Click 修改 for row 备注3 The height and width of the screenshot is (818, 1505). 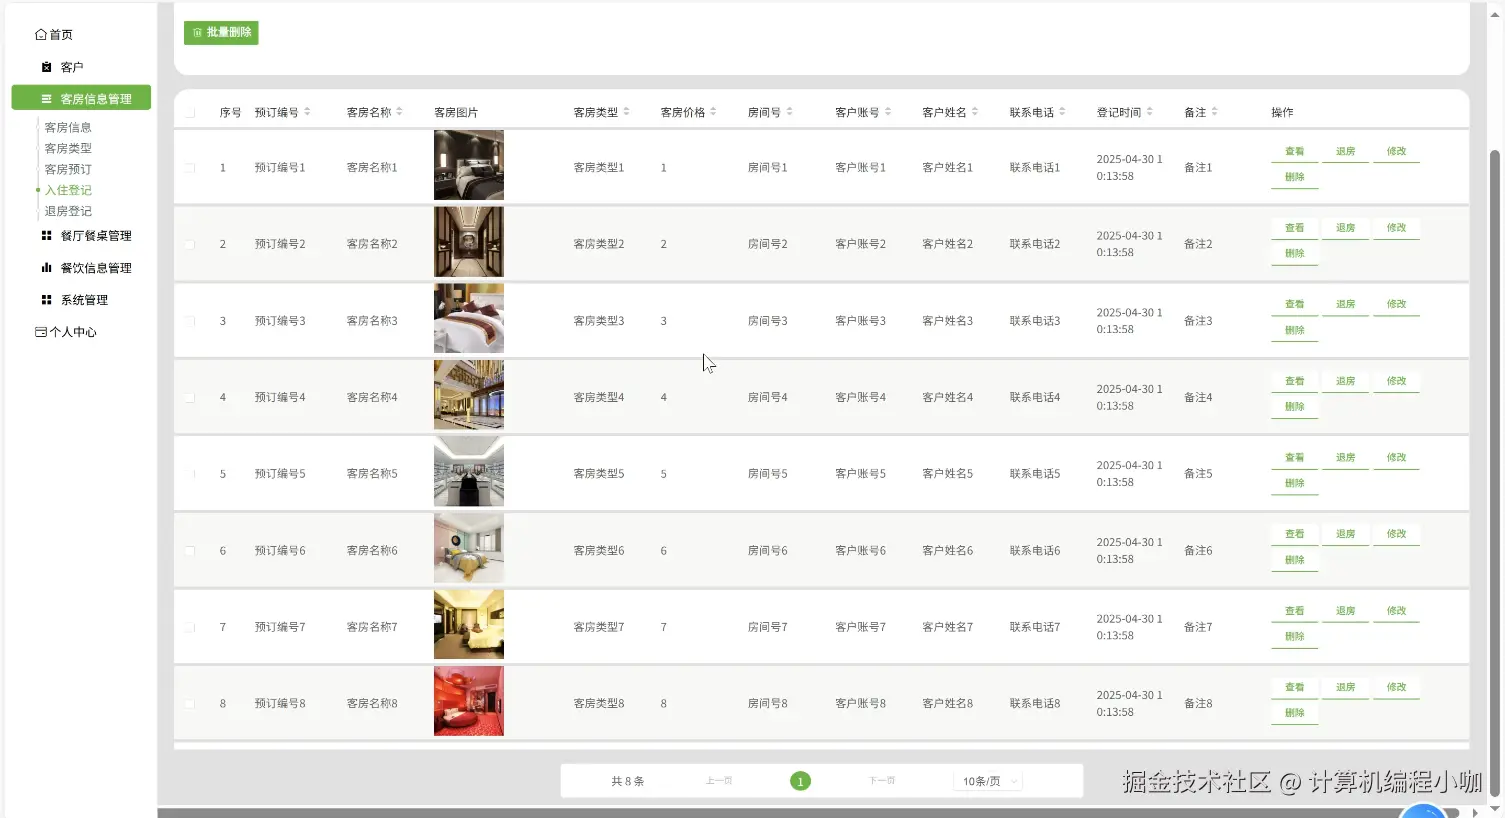(x=1396, y=305)
